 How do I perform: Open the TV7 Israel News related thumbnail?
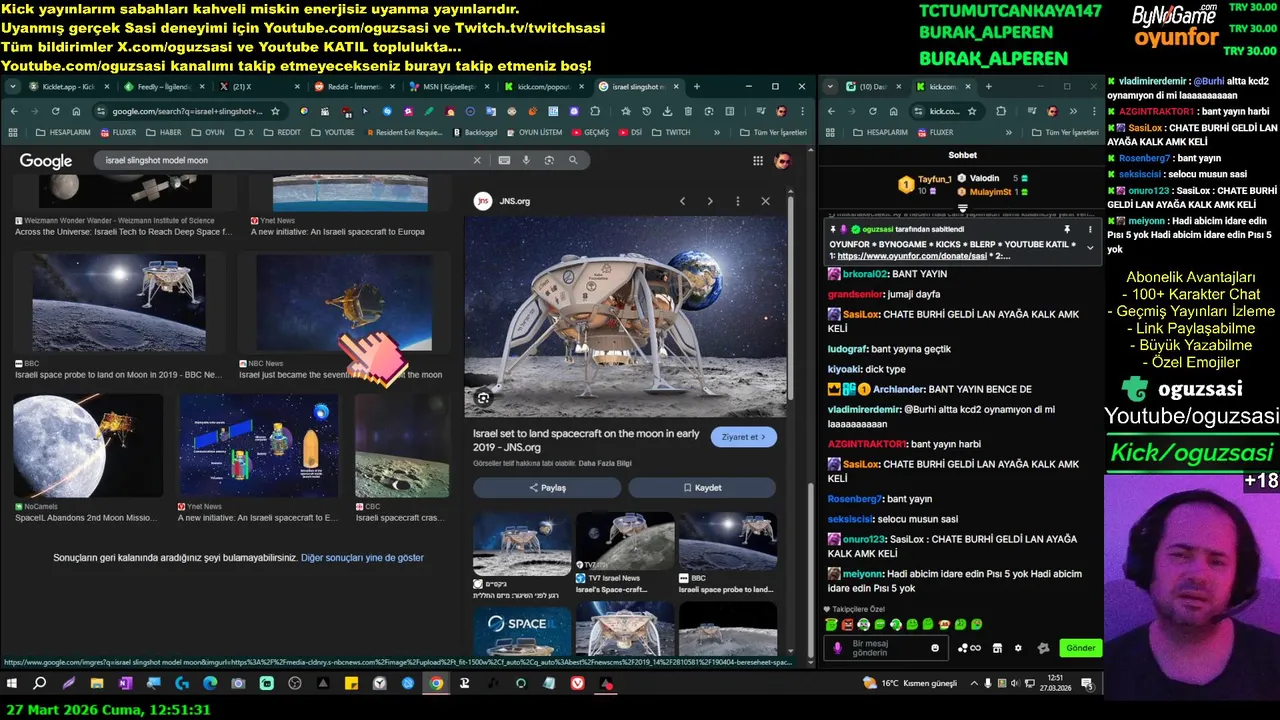(625, 541)
